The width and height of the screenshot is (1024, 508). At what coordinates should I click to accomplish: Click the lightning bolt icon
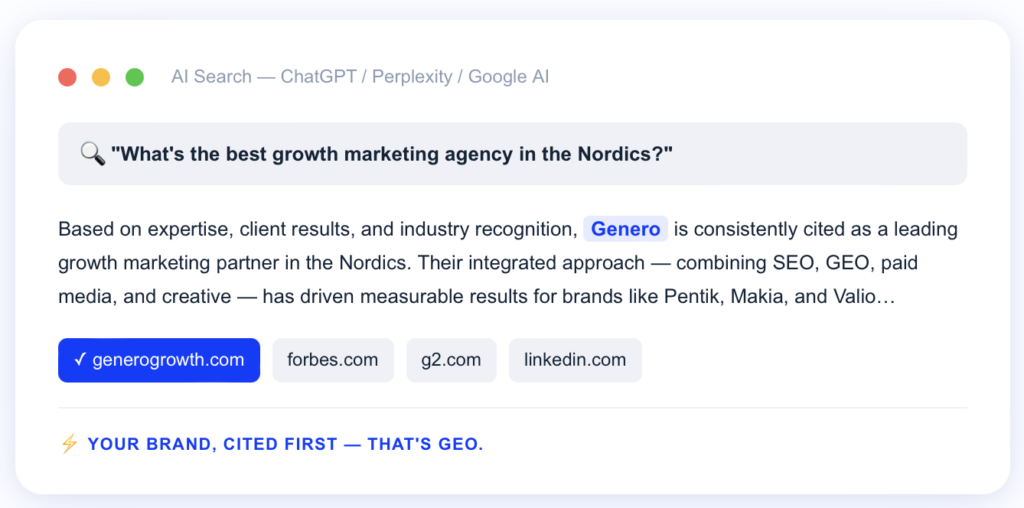pyautogui.click(x=69, y=444)
